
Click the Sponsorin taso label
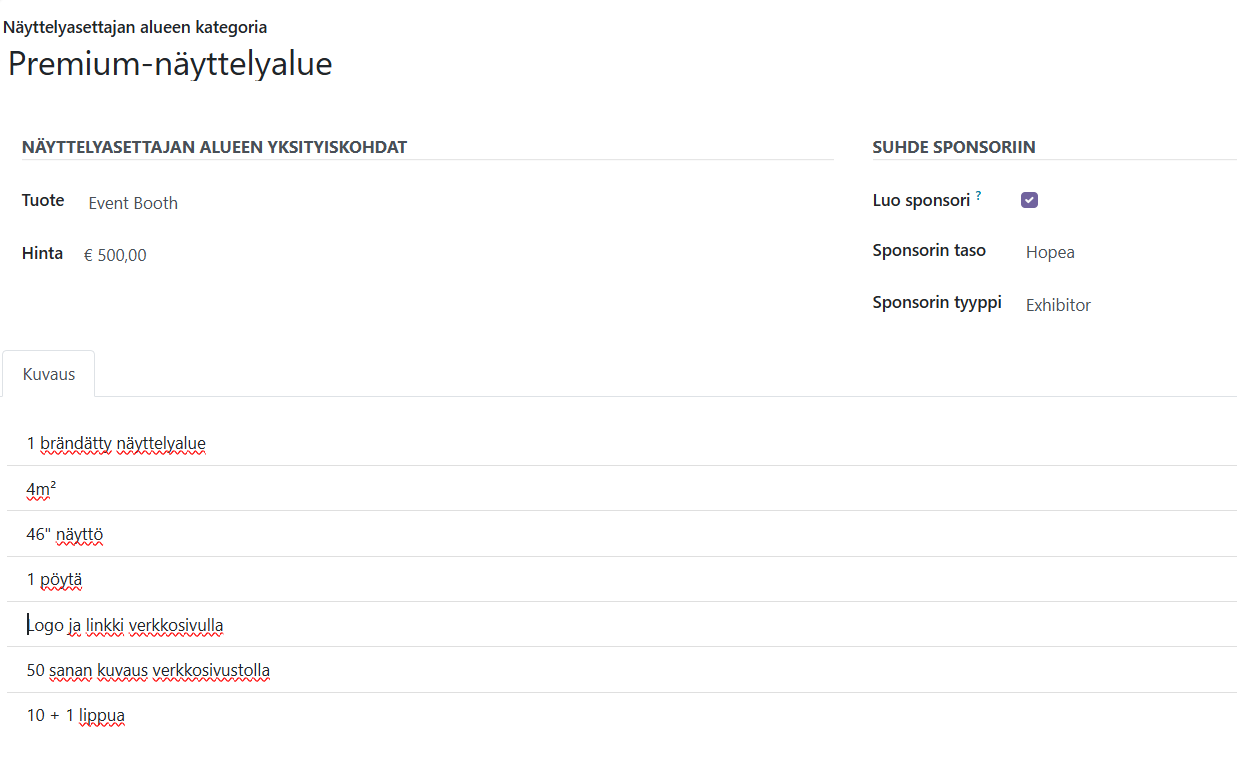929,250
